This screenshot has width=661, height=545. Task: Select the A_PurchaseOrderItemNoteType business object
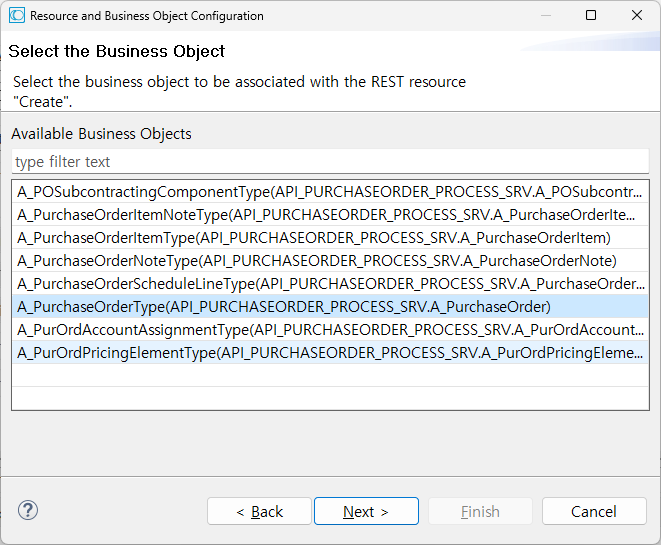tap(330, 214)
